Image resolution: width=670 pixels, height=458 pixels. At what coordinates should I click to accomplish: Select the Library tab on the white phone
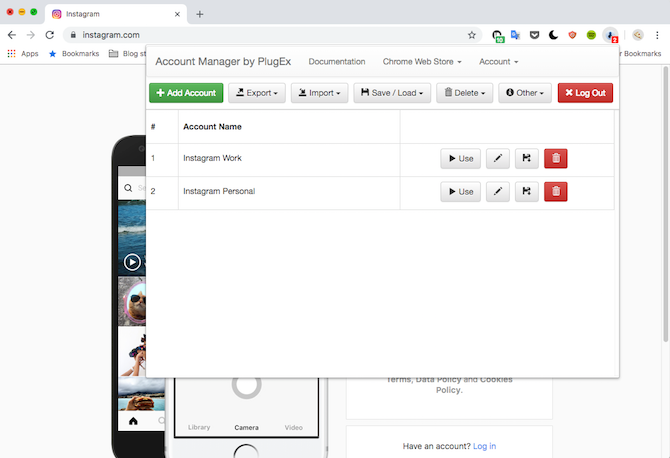click(x=199, y=427)
